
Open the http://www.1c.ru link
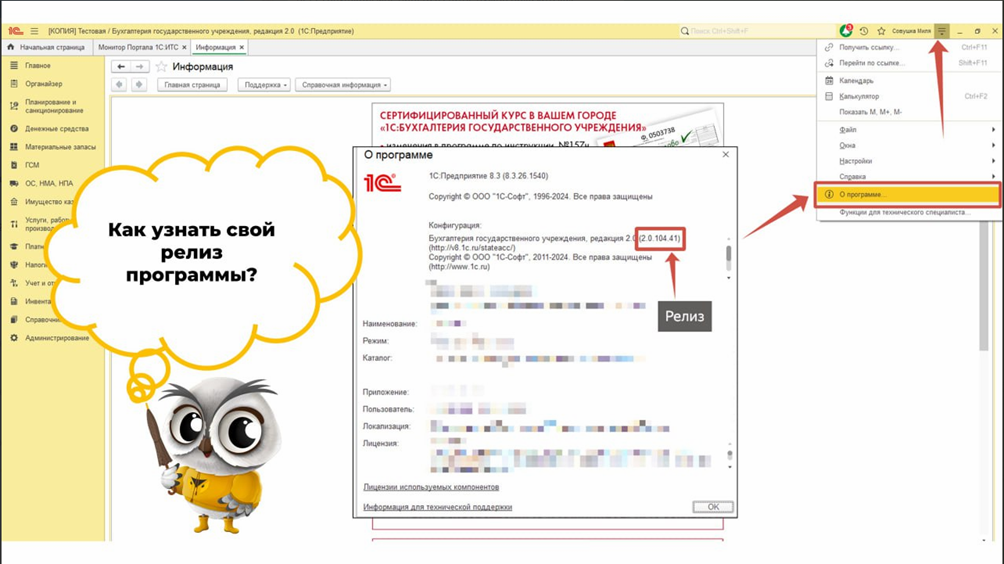[459, 266]
